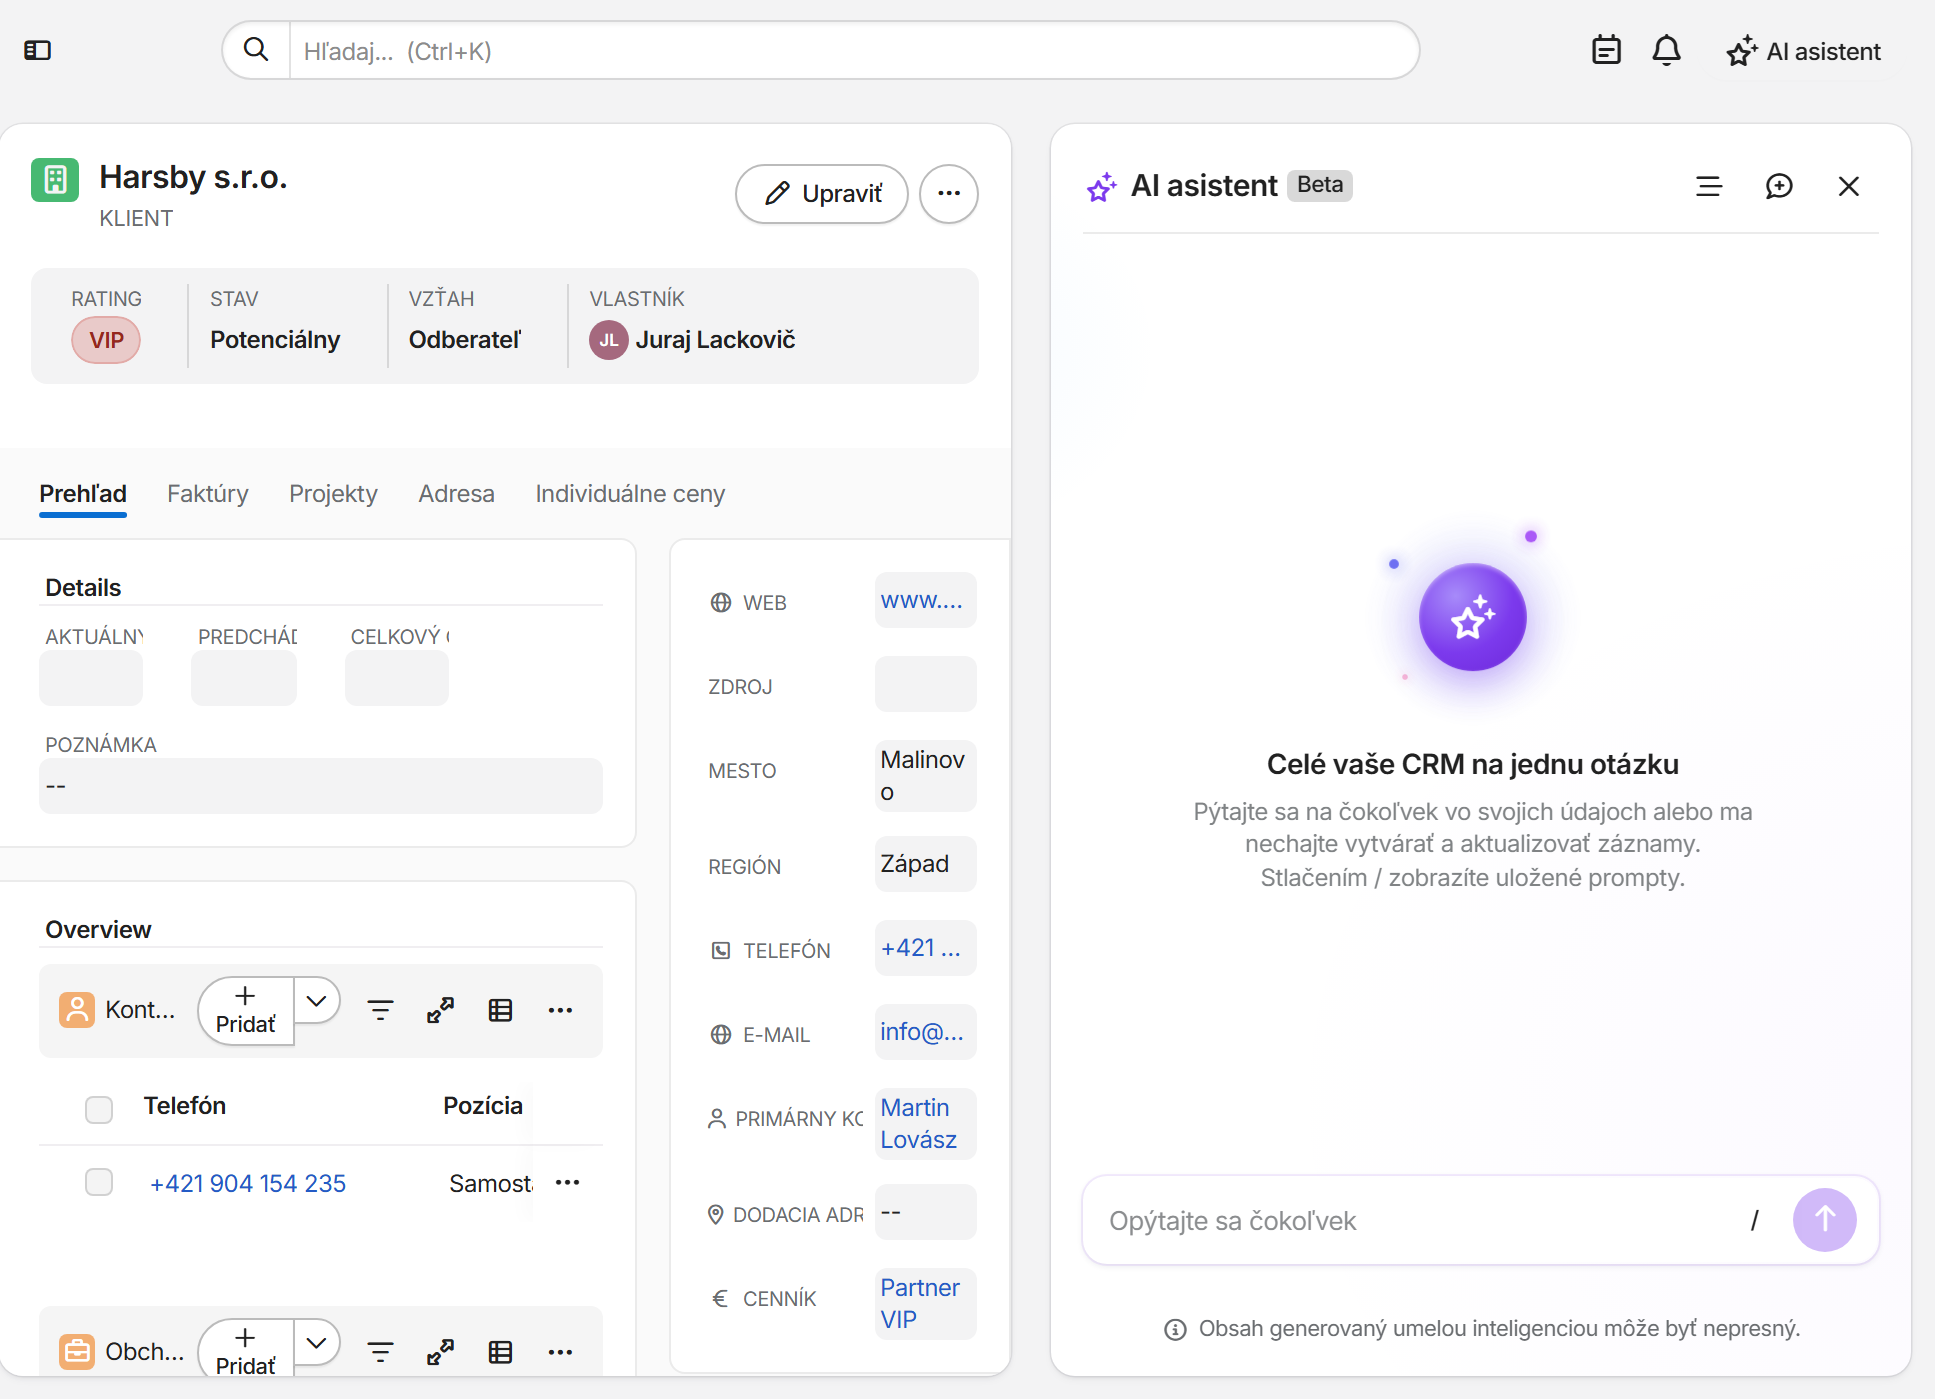Open Kontakty section more options
Image resolution: width=1935 pixels, height=1399 pixels.
pos(560,1010)
